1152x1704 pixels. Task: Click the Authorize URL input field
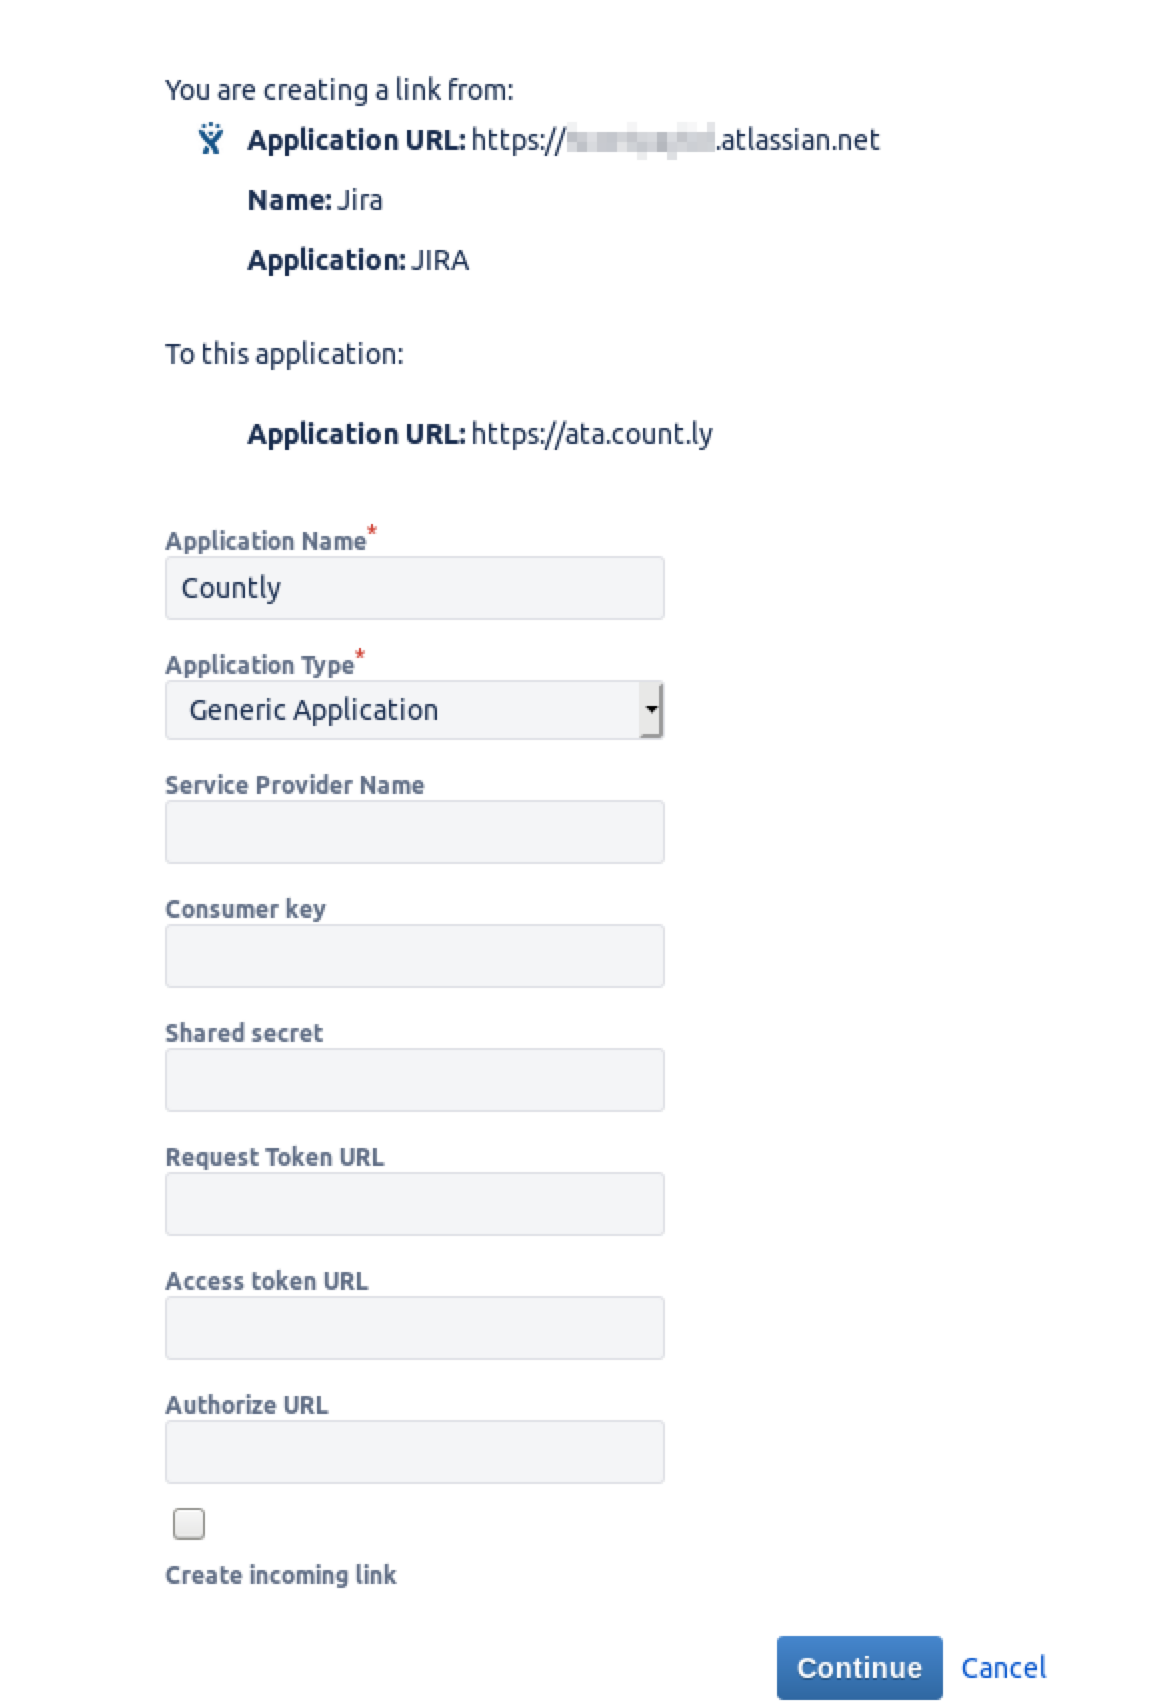414,1451
